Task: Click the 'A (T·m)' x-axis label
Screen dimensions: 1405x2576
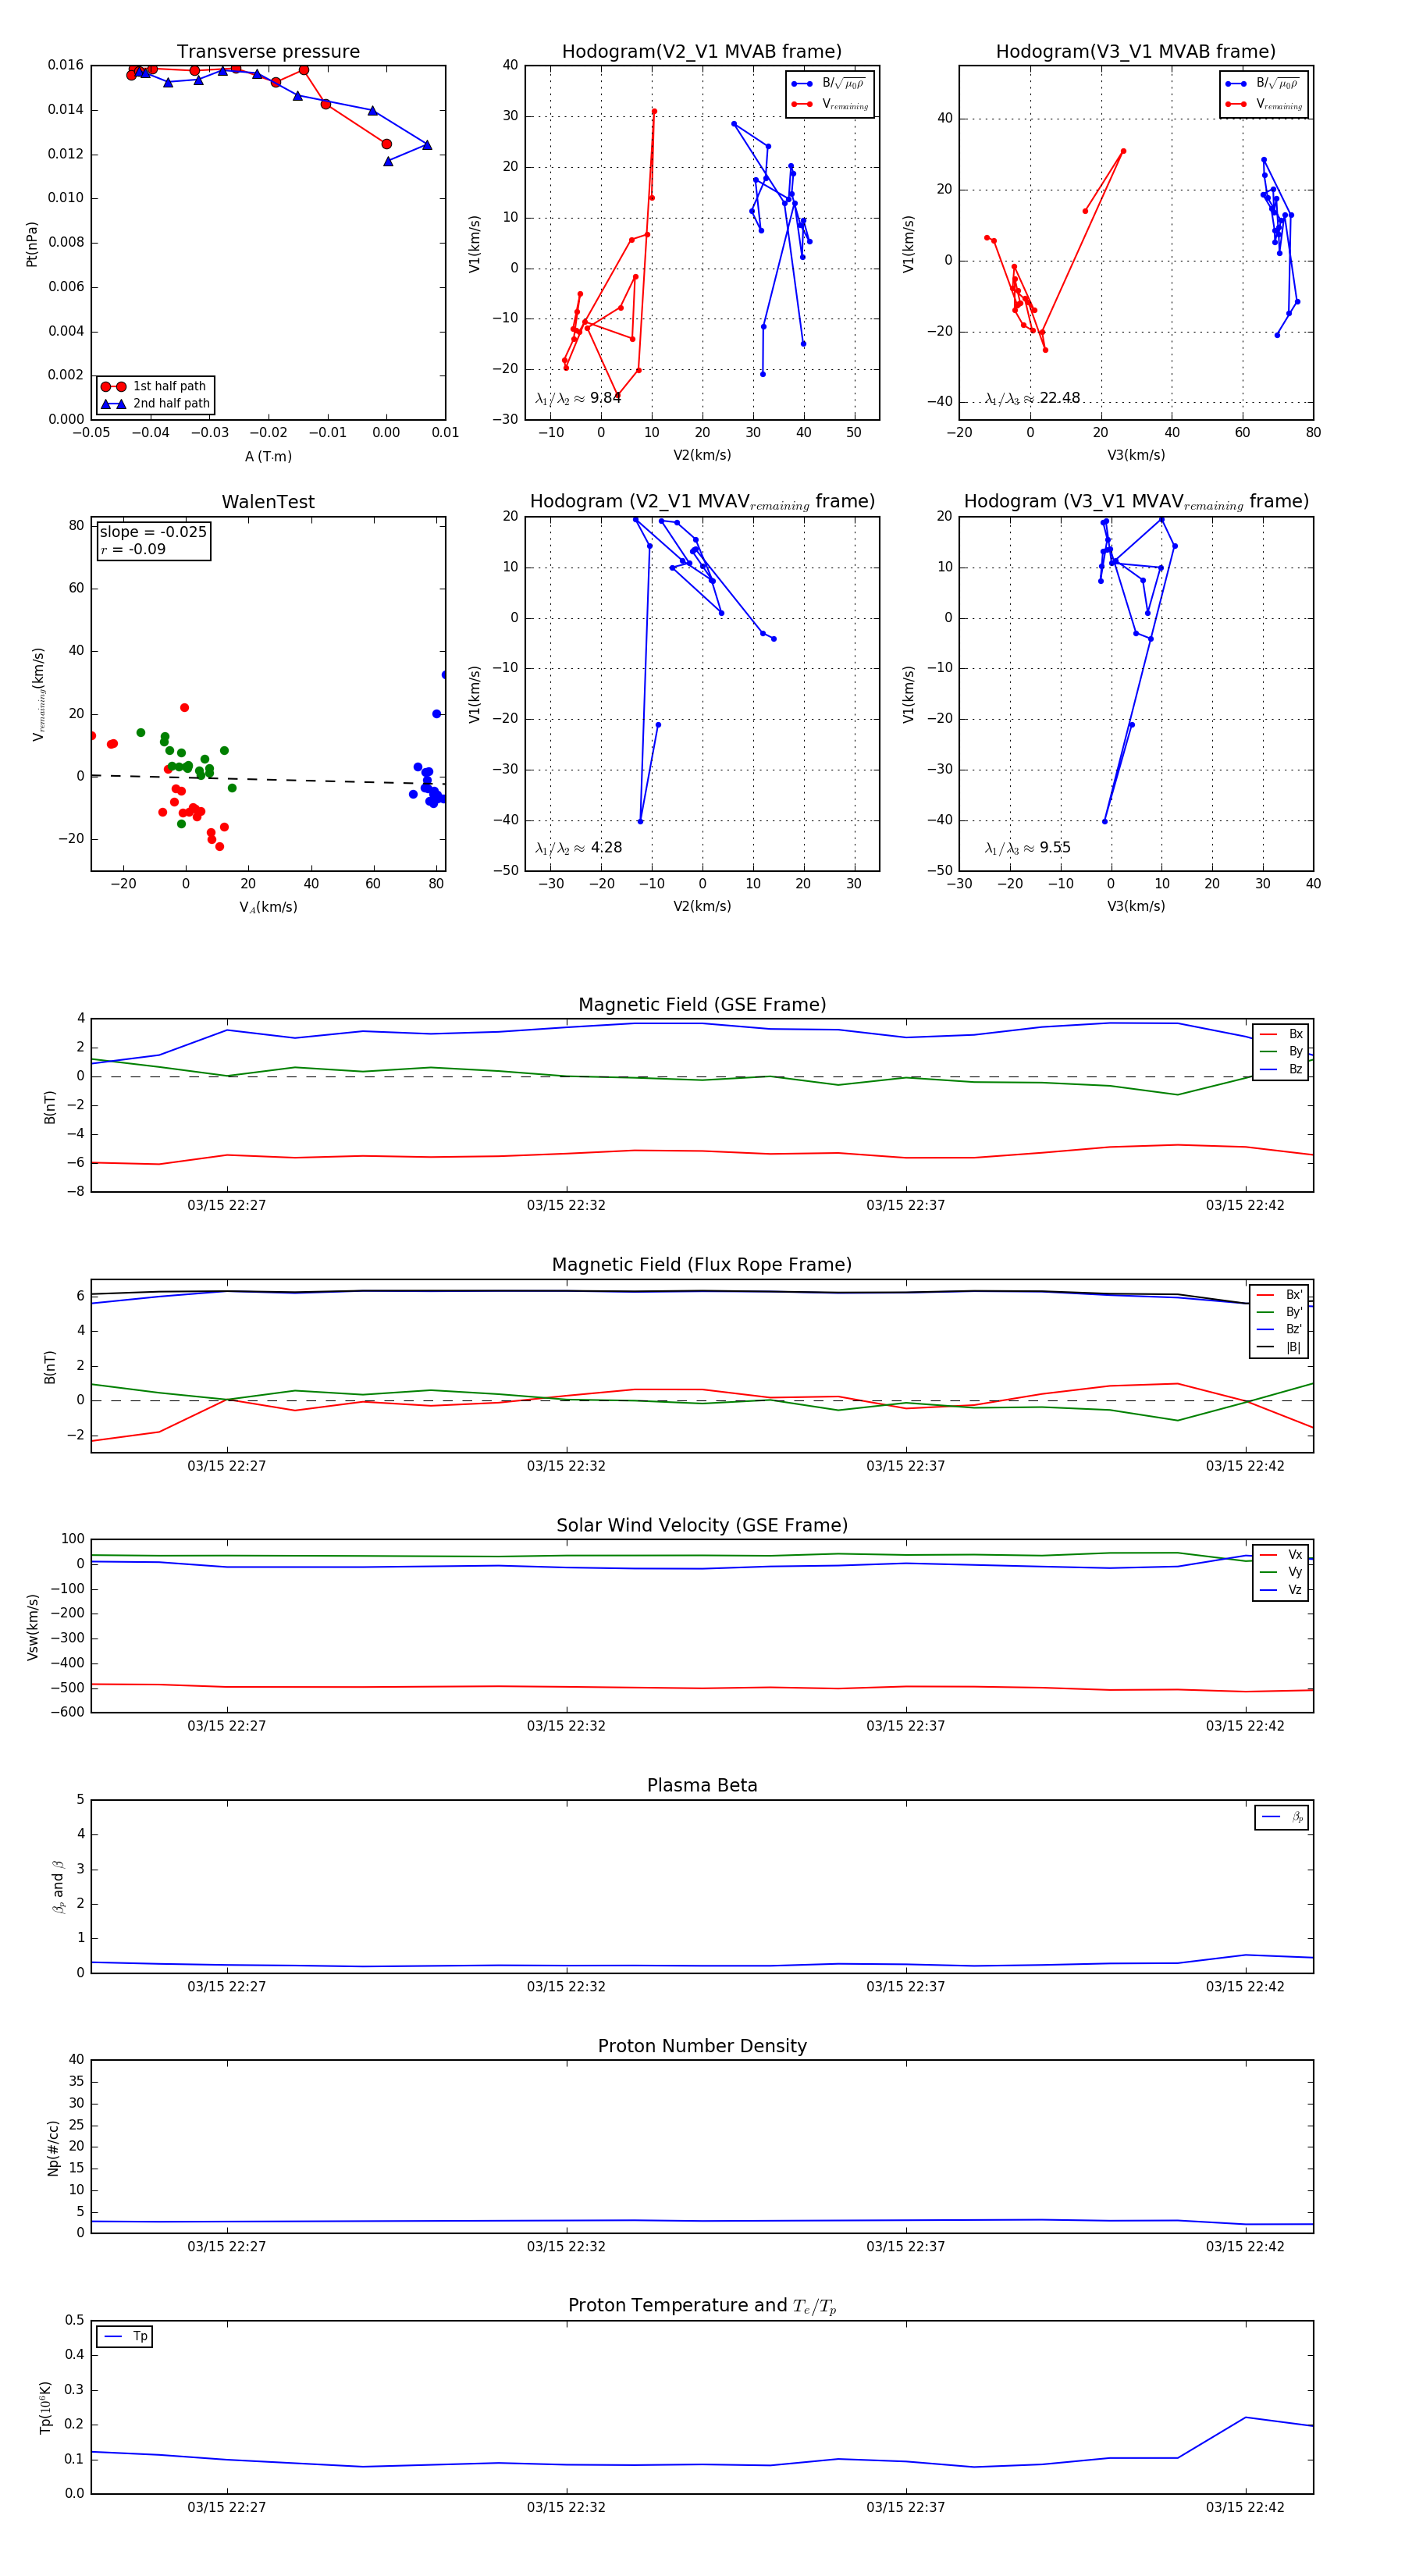Action: [x=268, y=457]
